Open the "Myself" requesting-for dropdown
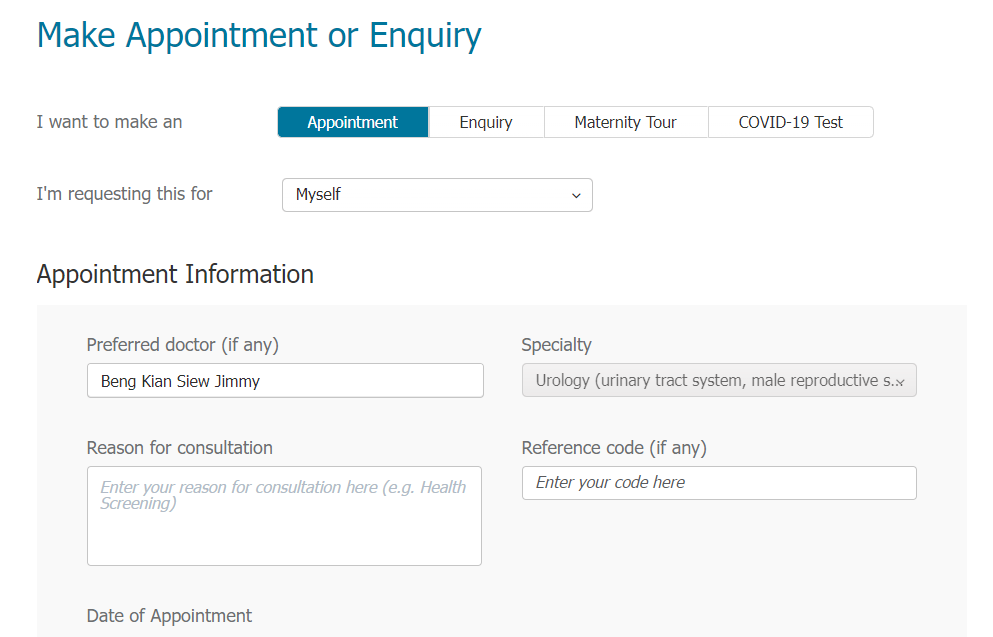The width and height of the screenshot is (993, 637). coord(437,195)
